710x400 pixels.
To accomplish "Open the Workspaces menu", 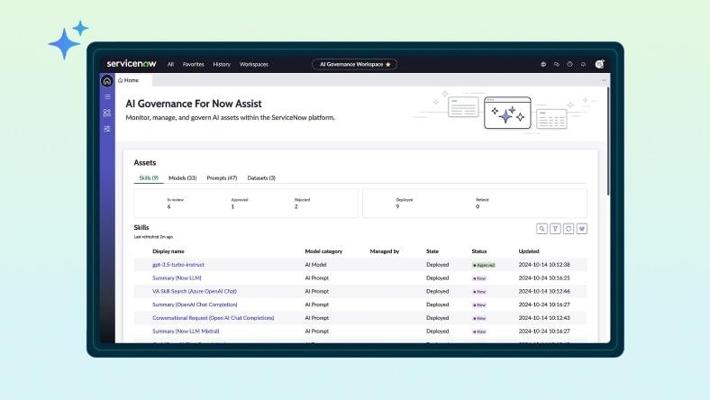I will click(254, 64).
